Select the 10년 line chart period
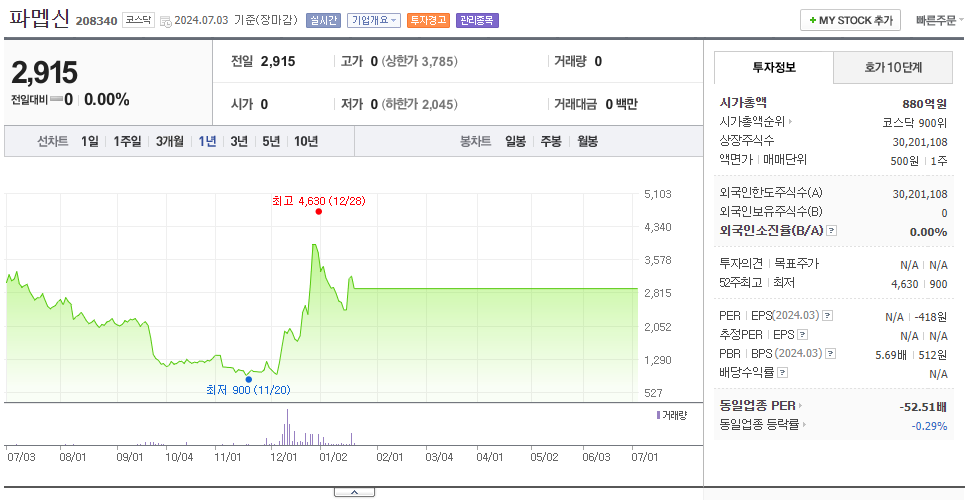Viewport: 968px width, 500px height. [306, 141]
